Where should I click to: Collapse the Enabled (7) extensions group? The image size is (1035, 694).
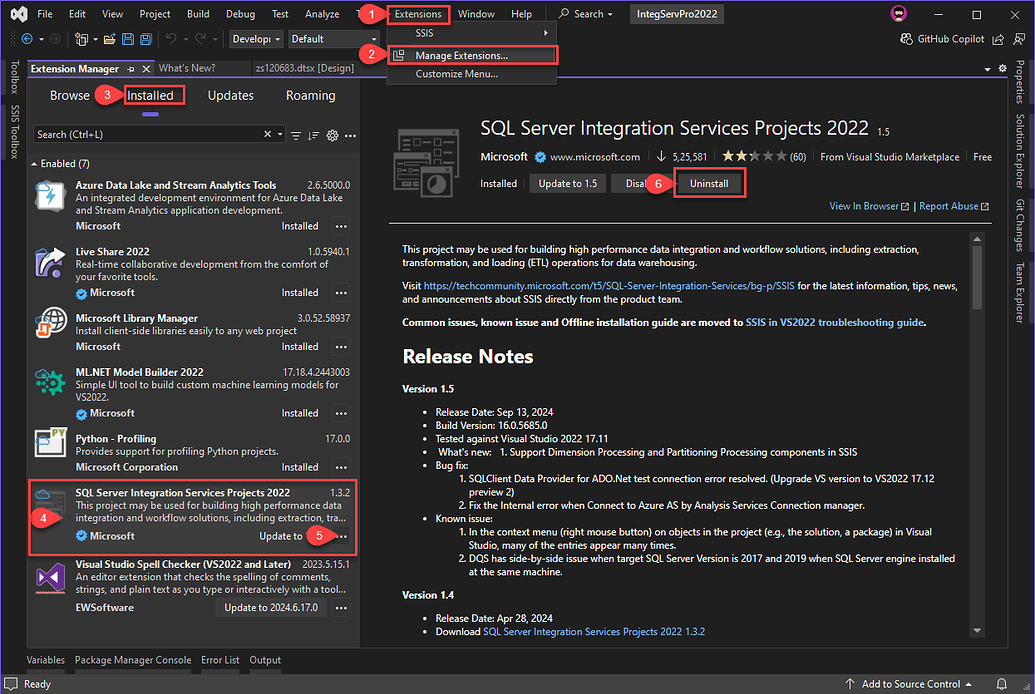[35, 162]
